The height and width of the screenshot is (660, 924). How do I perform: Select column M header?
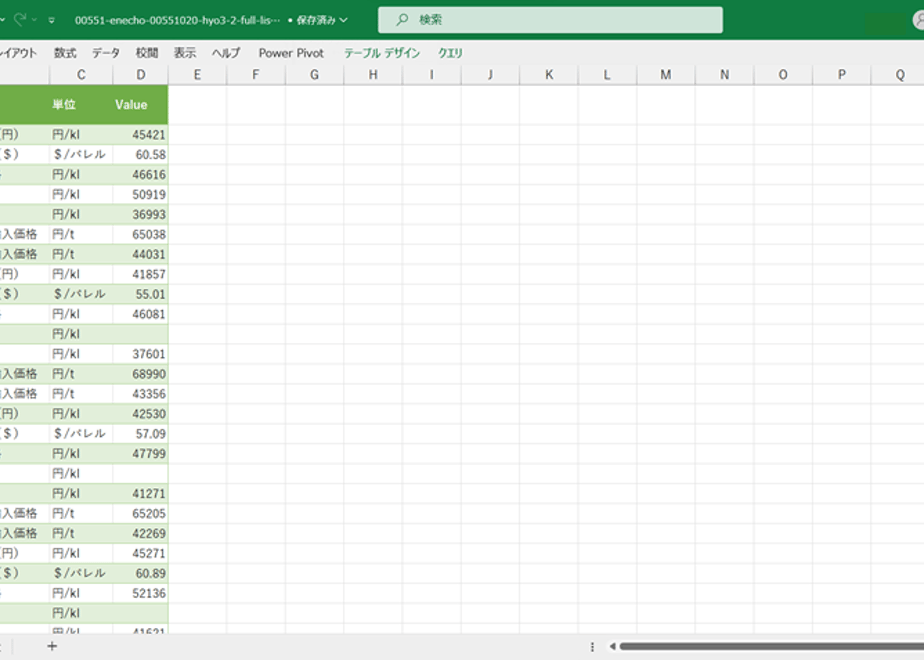click(666, 75)
